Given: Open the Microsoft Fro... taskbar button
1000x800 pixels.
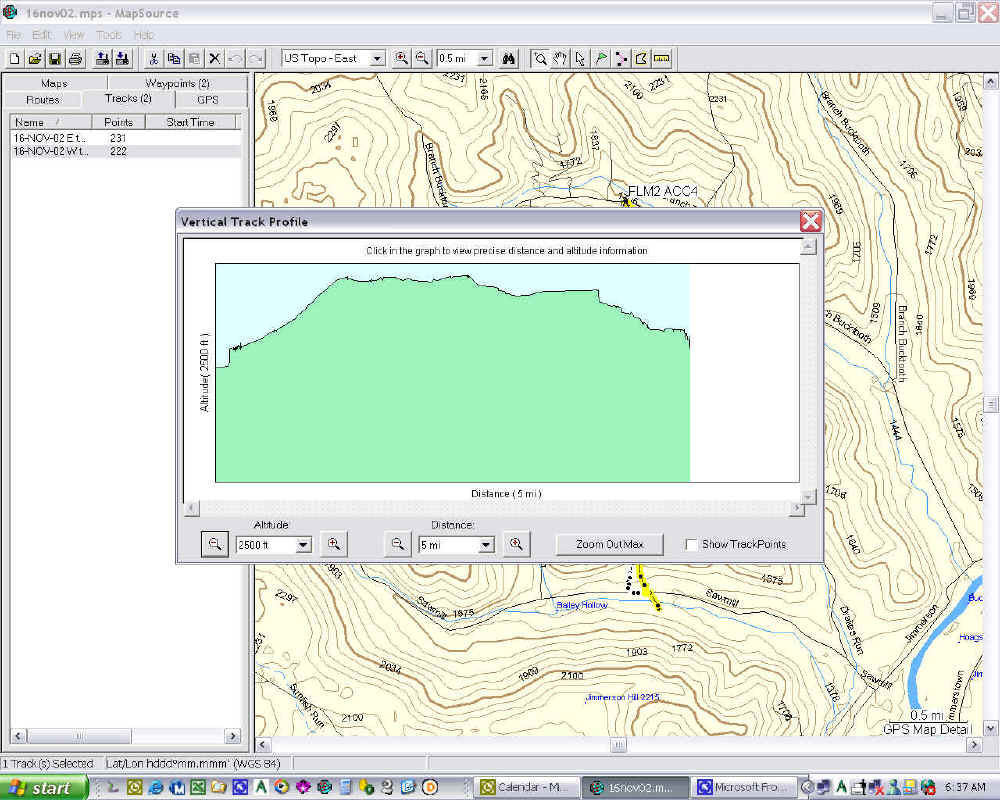Looking at the screenshot, I should coord(745,787).
